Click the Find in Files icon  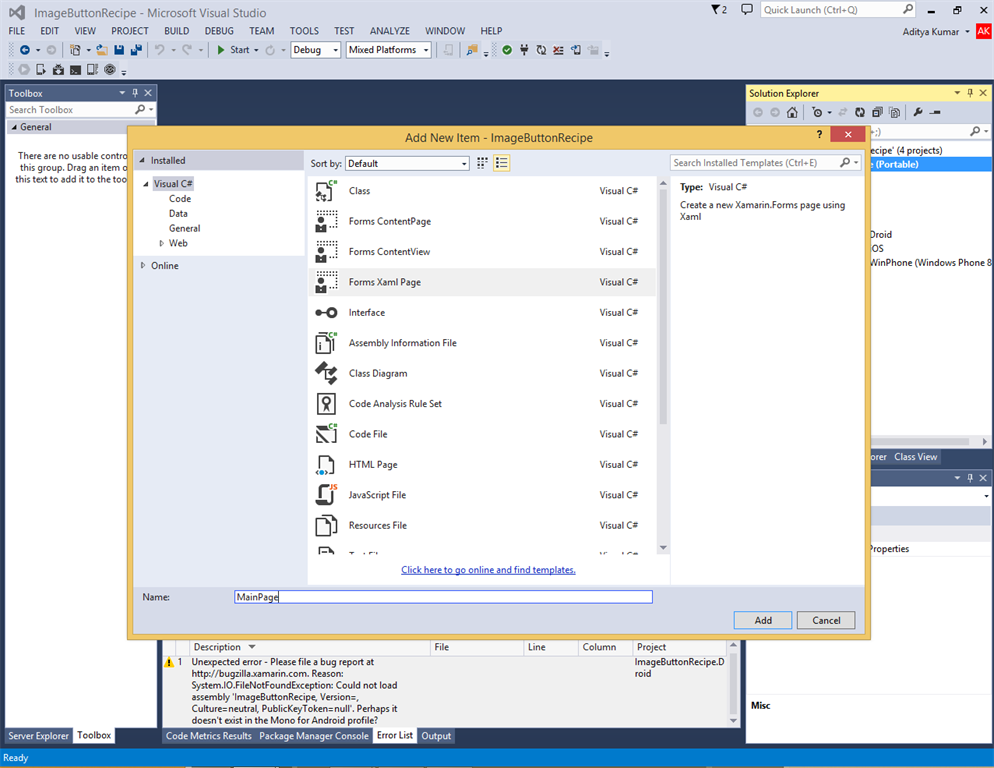472,50
